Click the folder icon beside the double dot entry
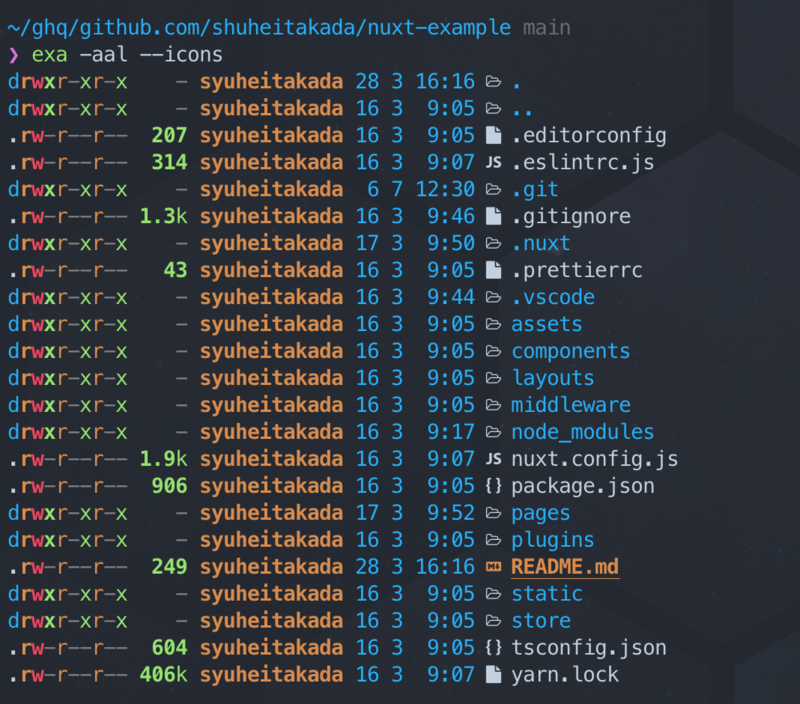This screenshot has width=800, height=704. point(493,109)
